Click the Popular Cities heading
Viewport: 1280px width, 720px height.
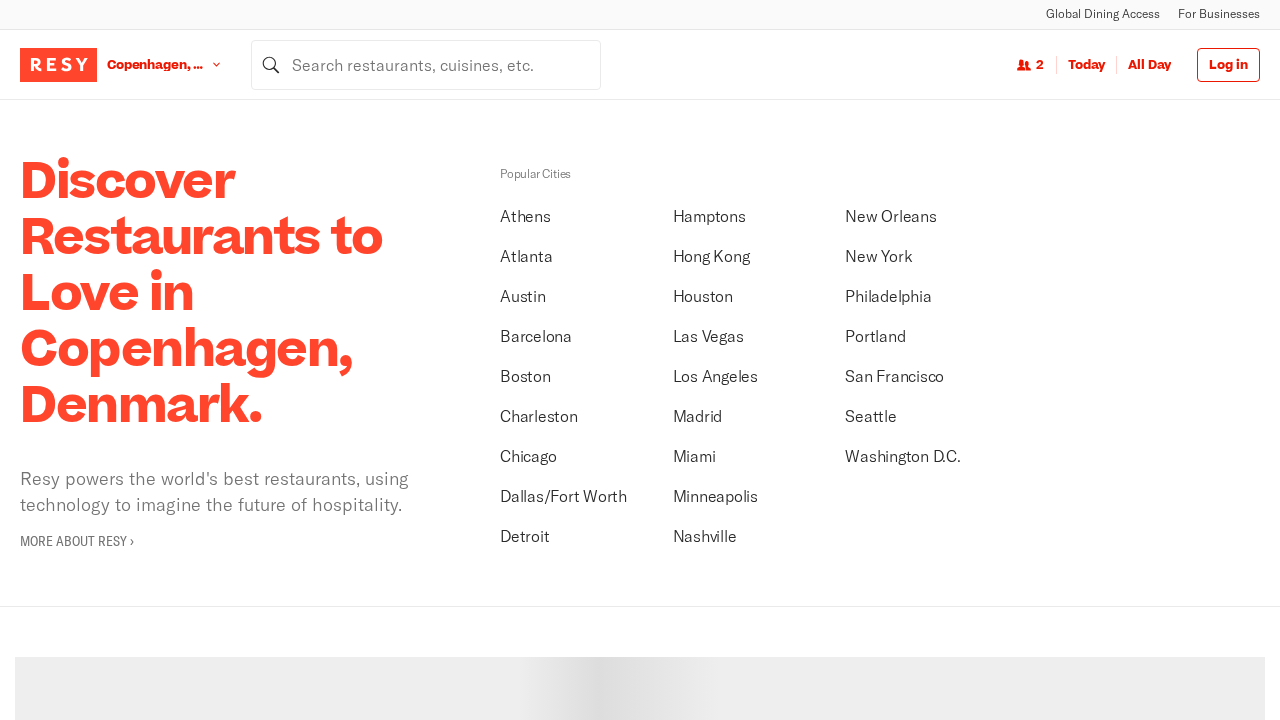pos(535,174)
